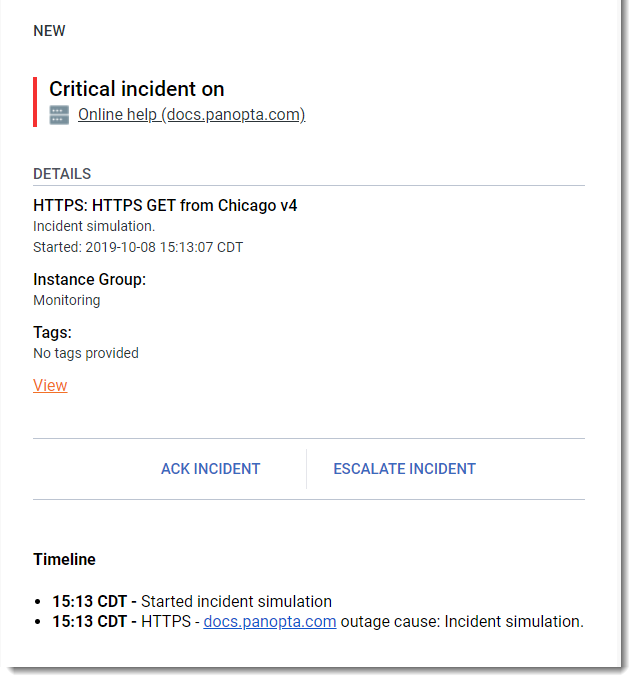The image size is (636, 682).
Task: Click the red critical severity bar
Action: coord(35,102)
